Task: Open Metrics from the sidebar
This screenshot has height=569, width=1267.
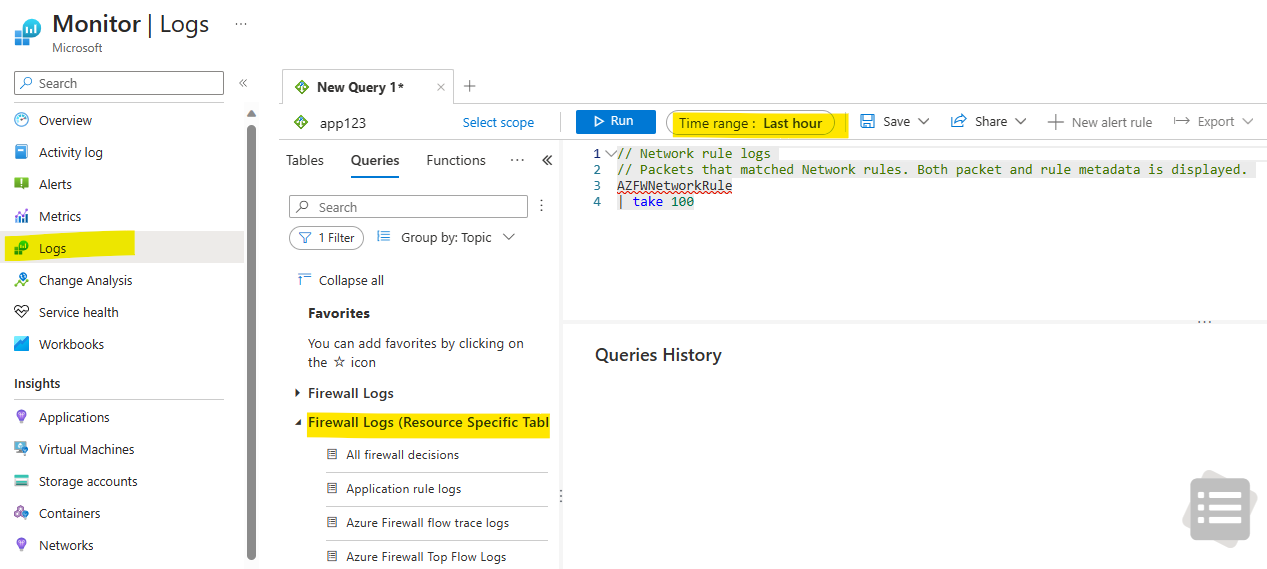Action: 59,216
